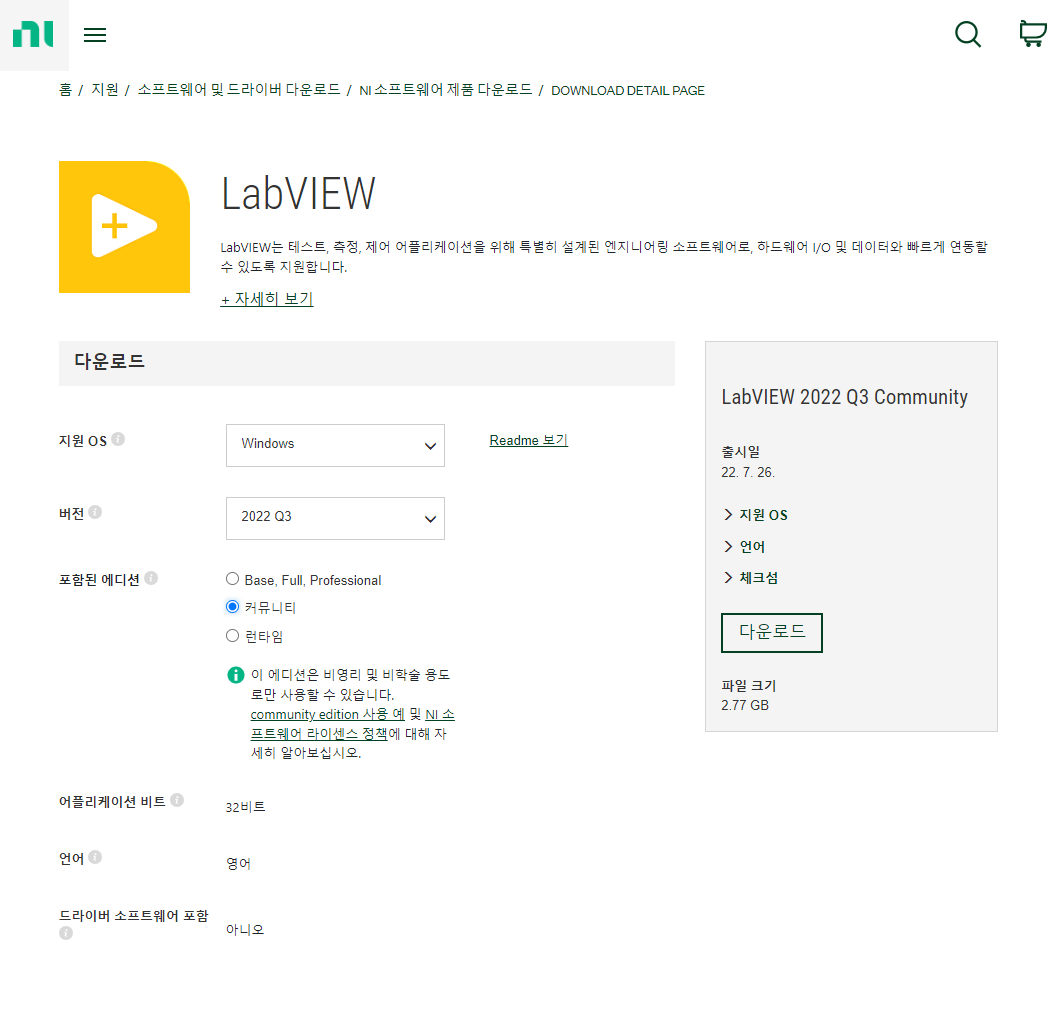The image size is (1060, 1016).
Task: Expand the 자세히 보기 description
Action: [266, 299]
